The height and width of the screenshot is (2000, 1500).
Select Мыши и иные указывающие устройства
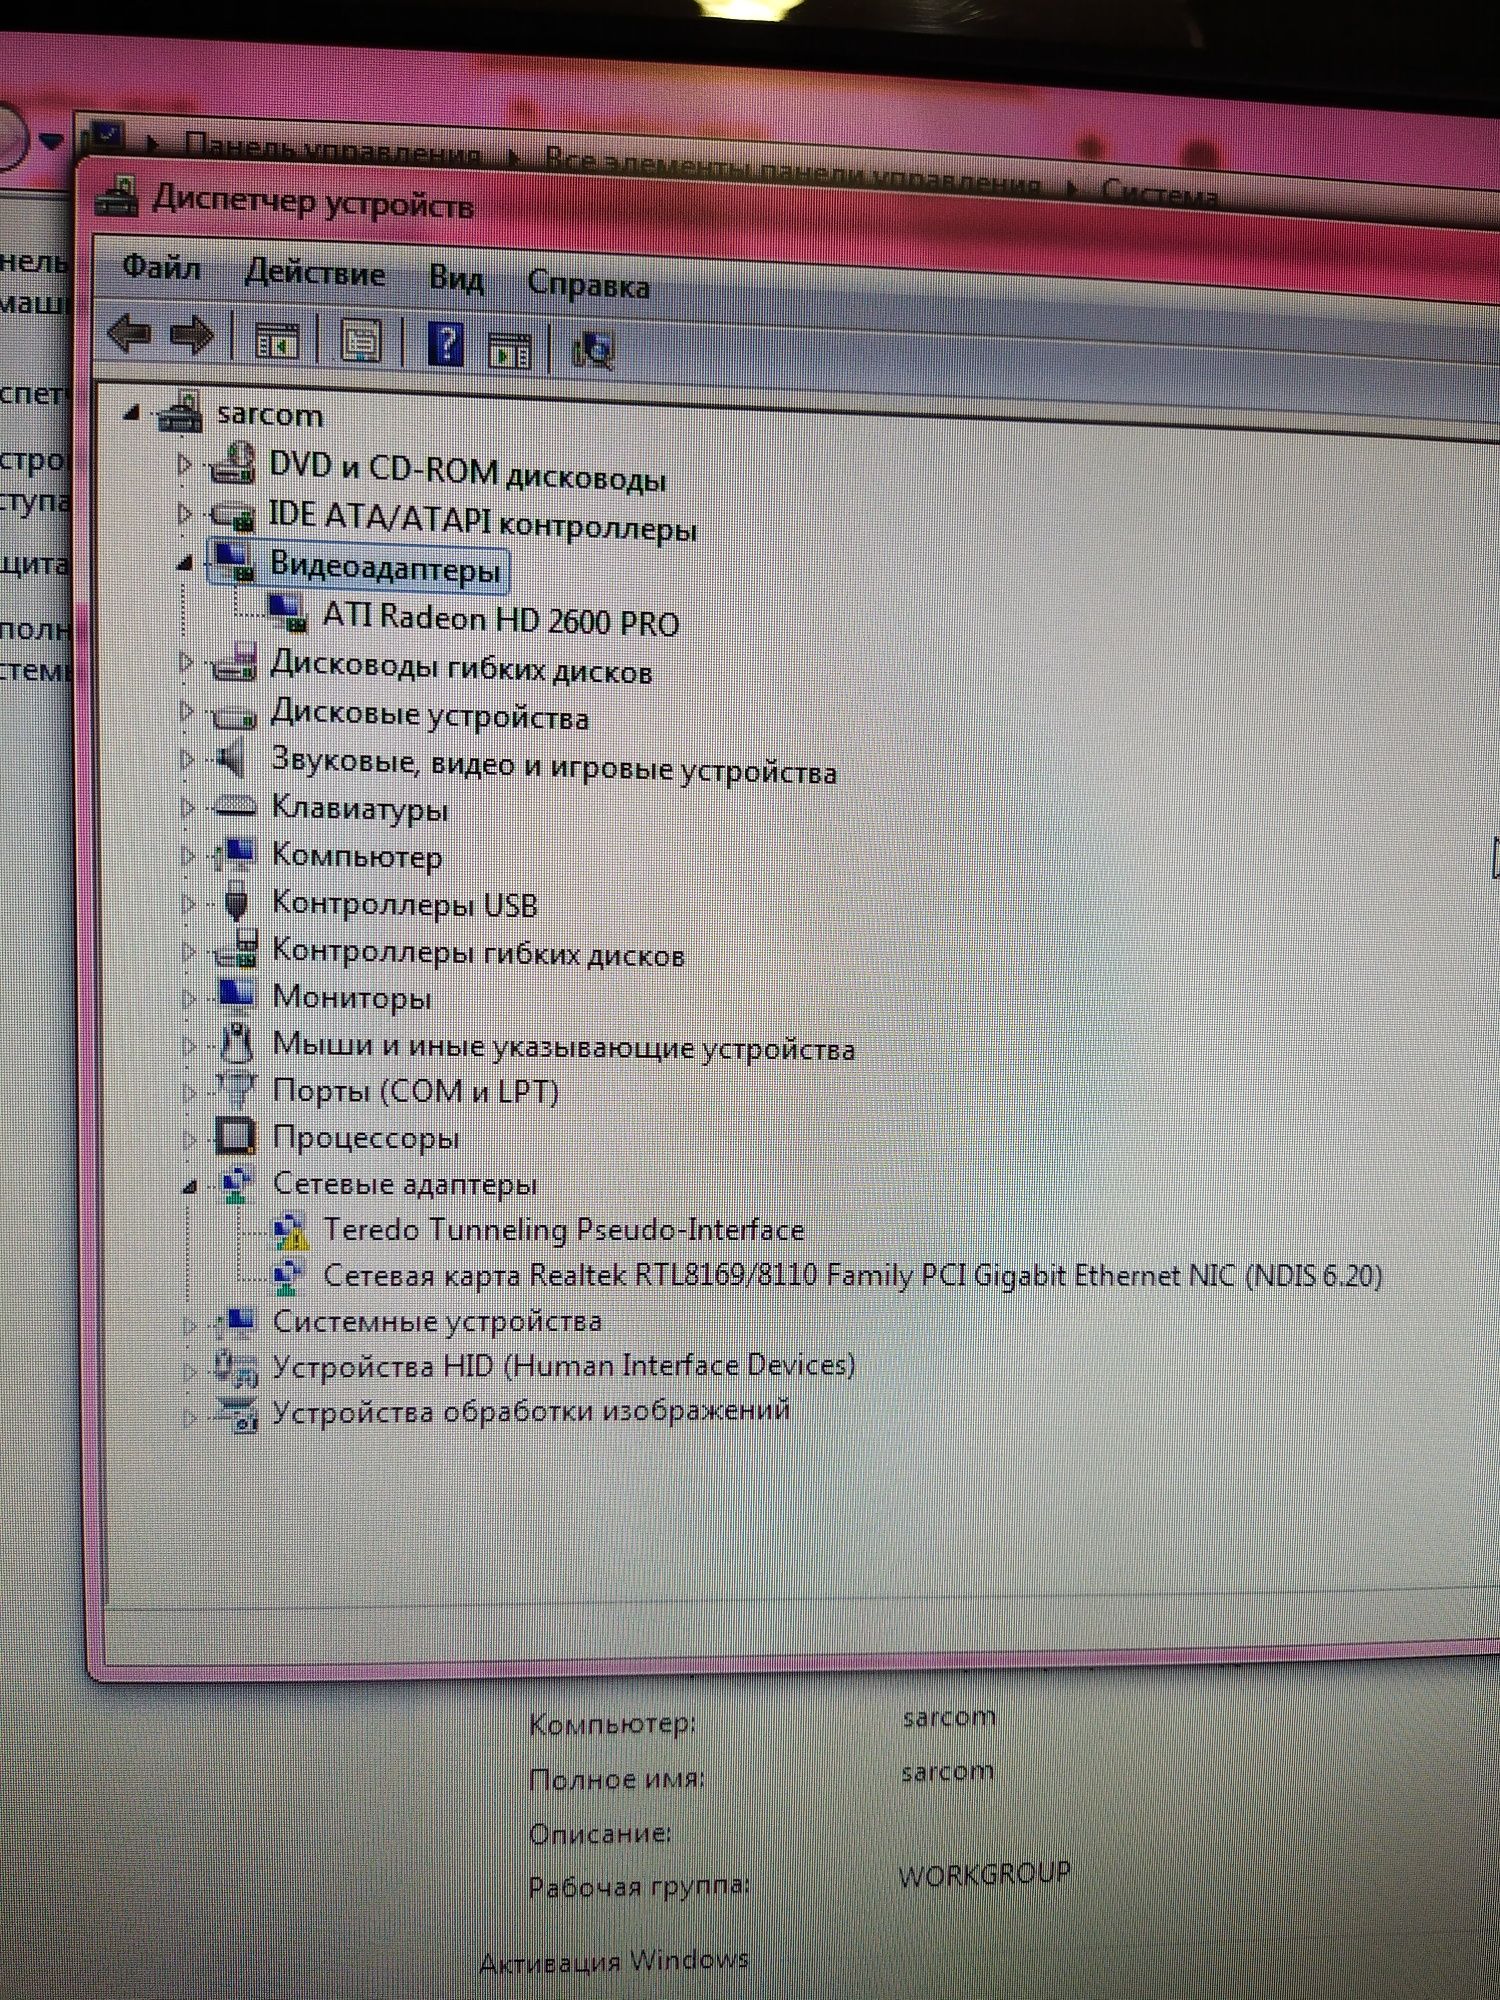coord(564,1046)
